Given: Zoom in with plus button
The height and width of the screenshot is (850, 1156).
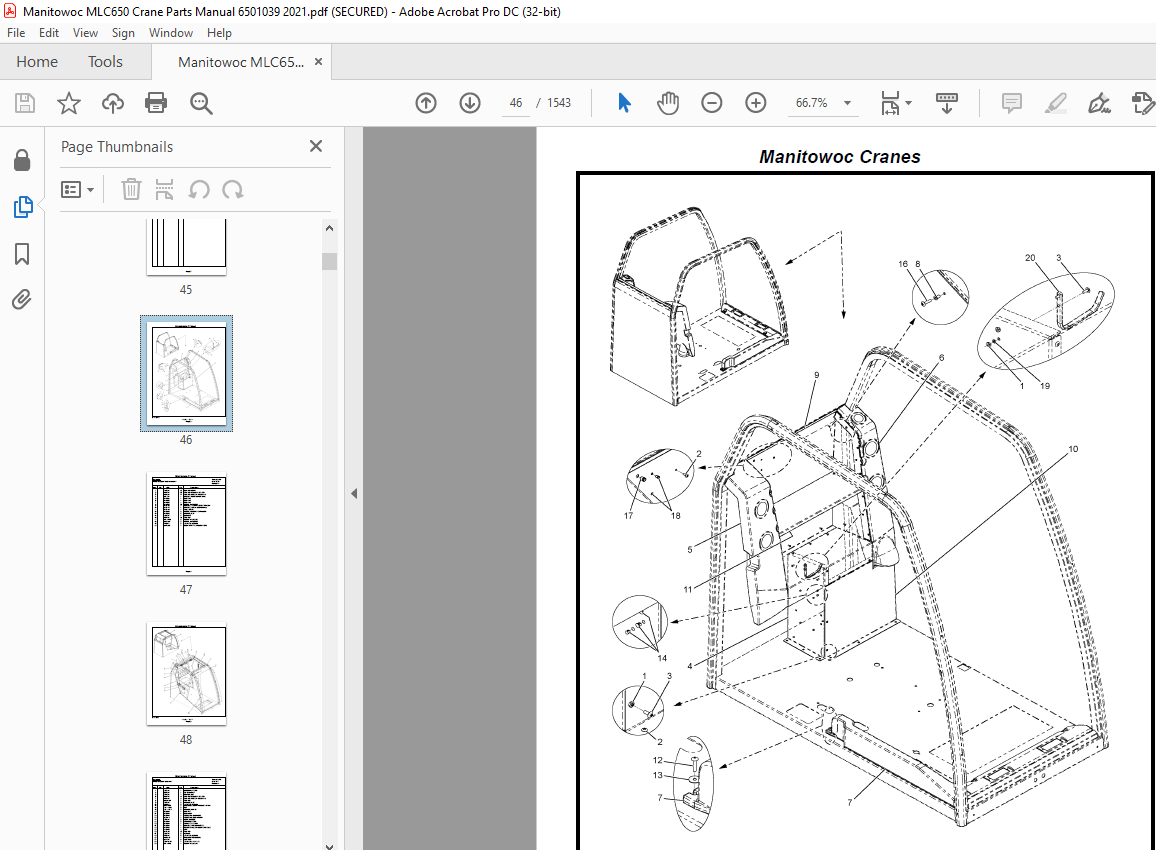Looking at the screenshot, I should 756,102.
